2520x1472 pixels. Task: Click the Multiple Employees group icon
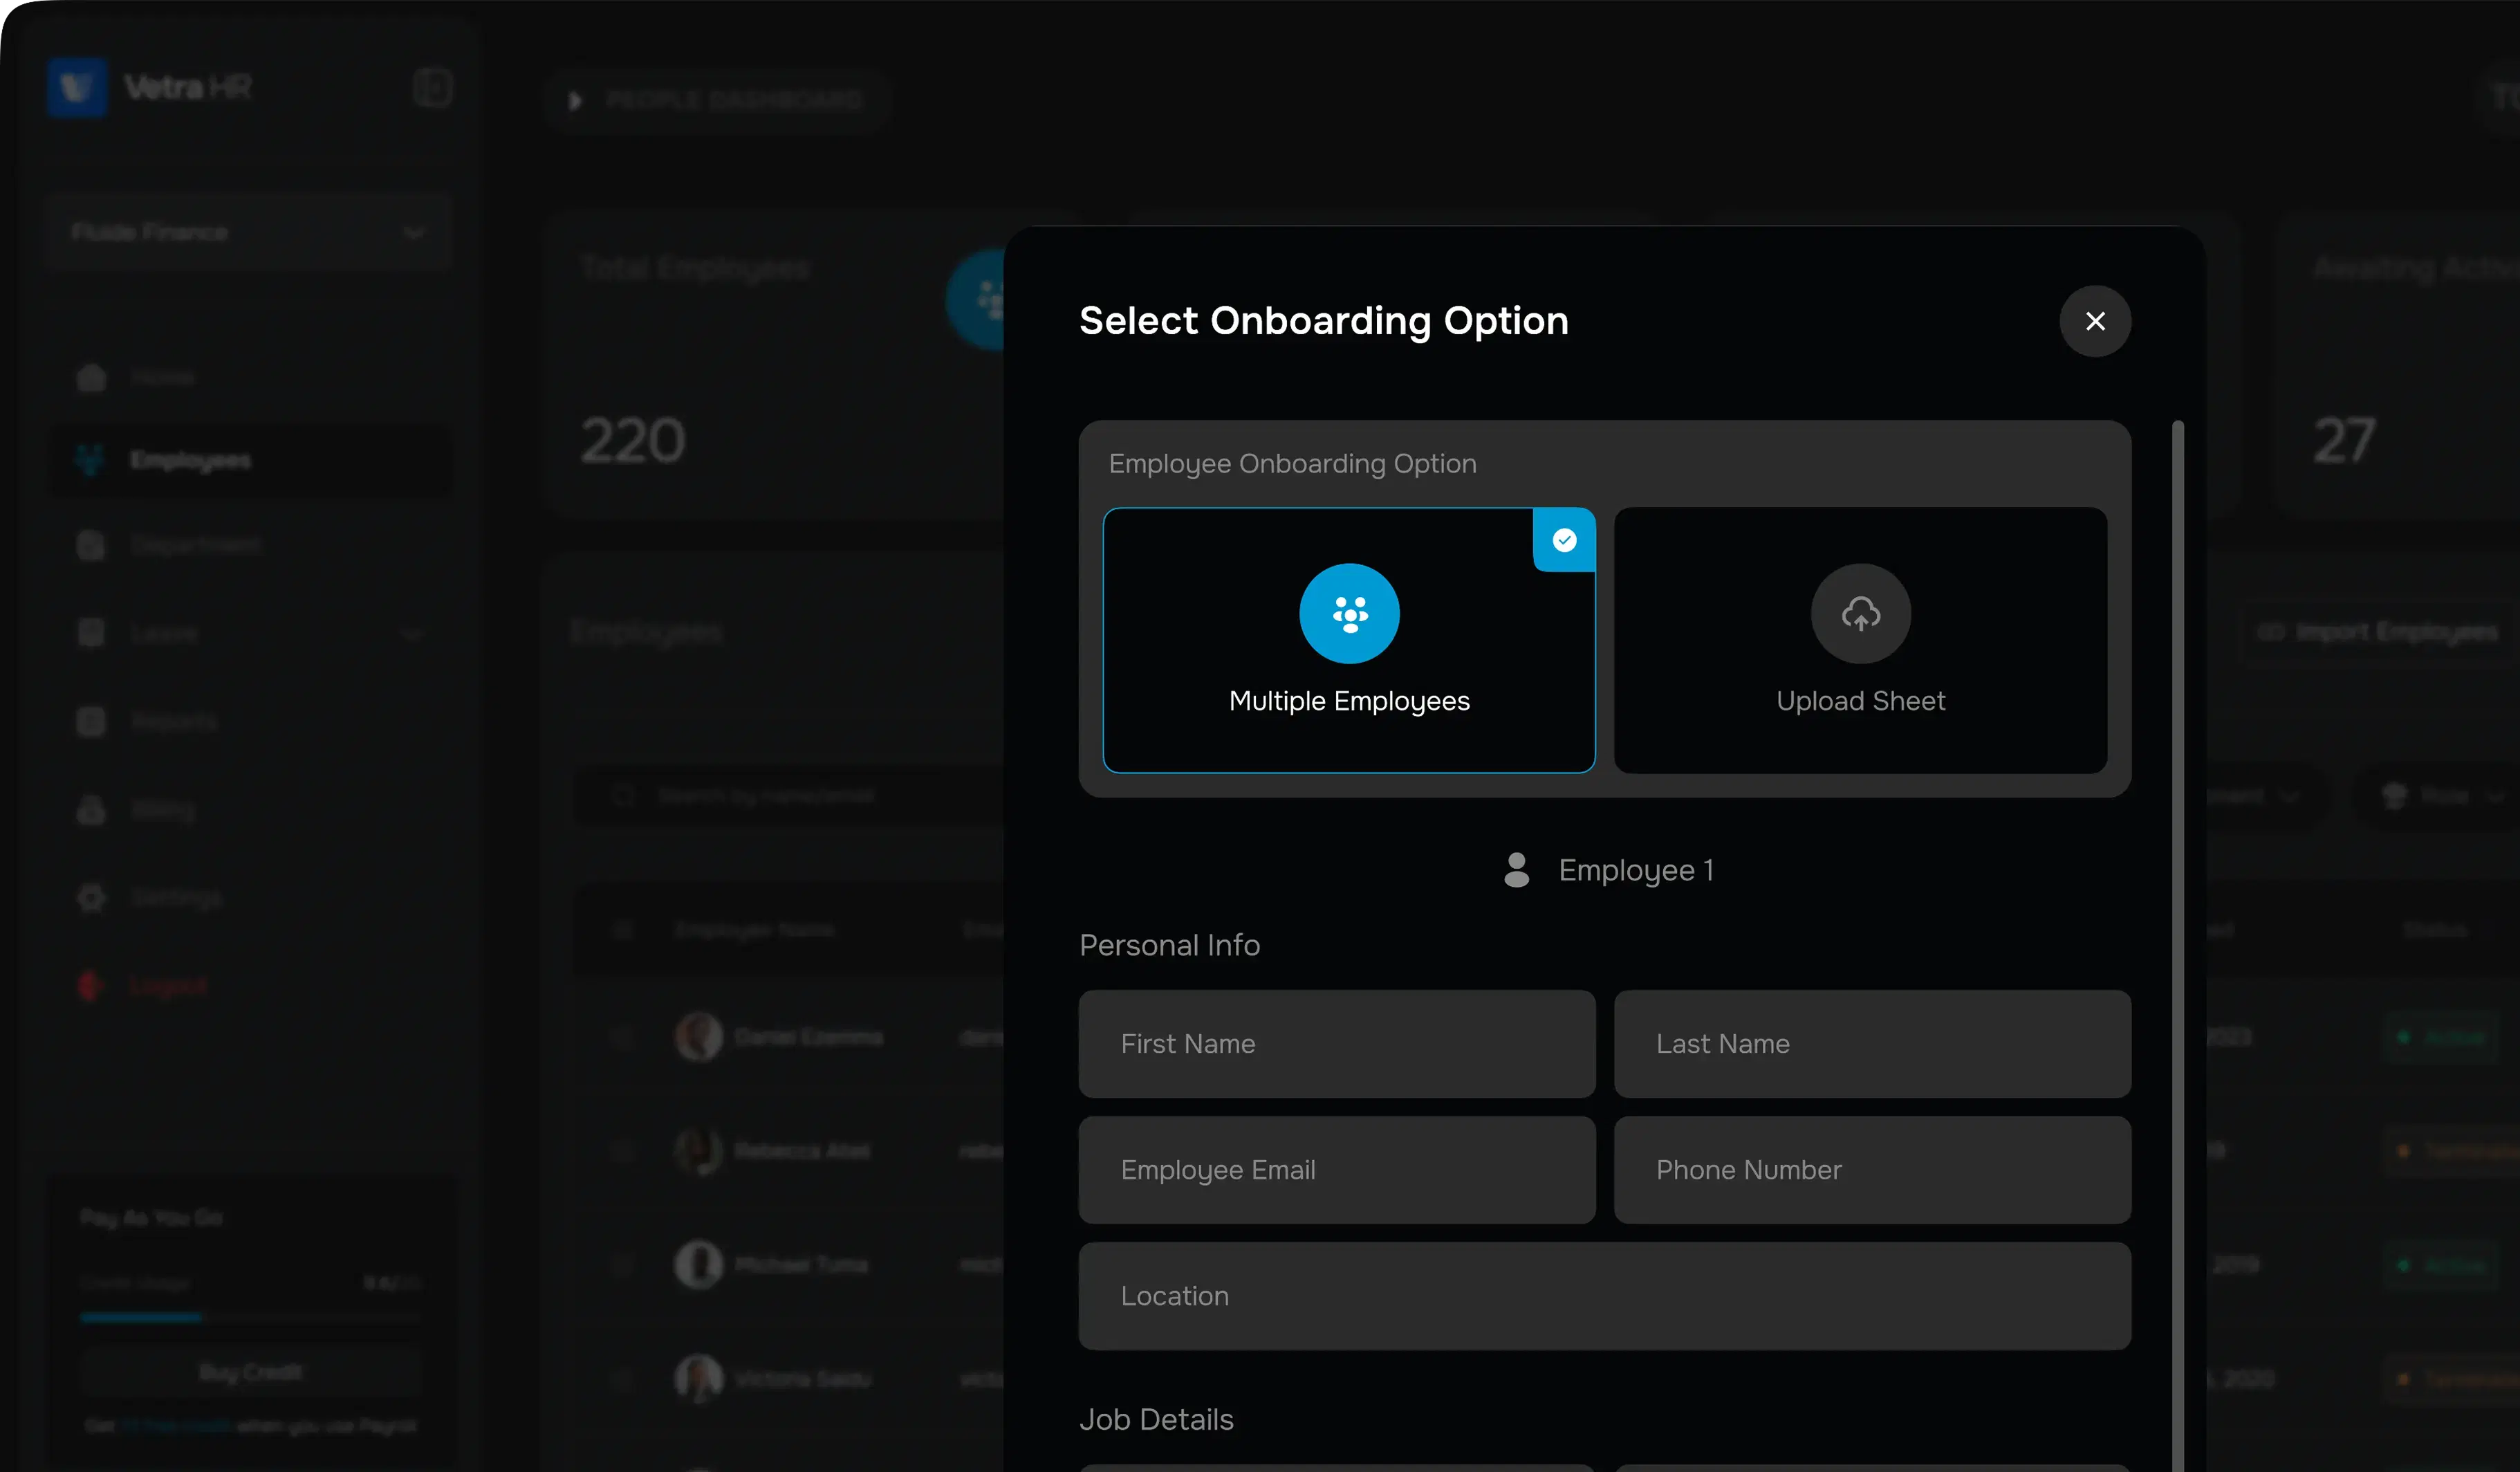[x=1349, y=613]
